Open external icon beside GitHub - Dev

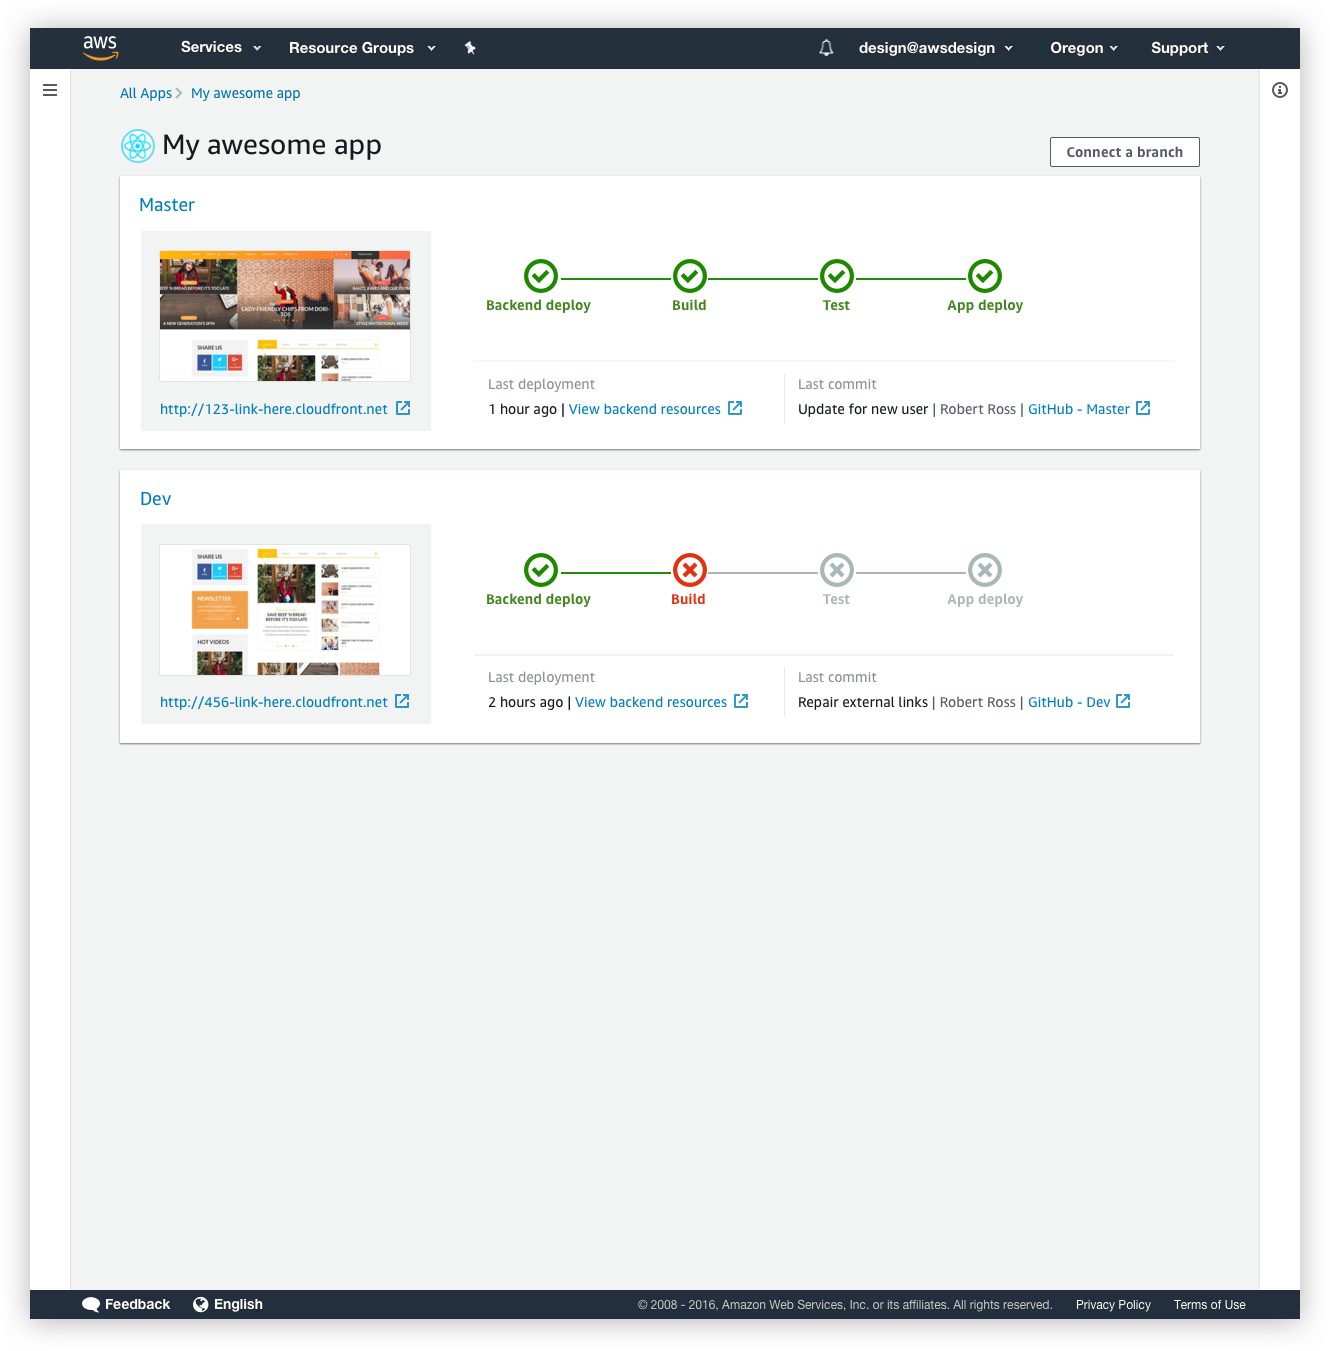coord(1123,701)
